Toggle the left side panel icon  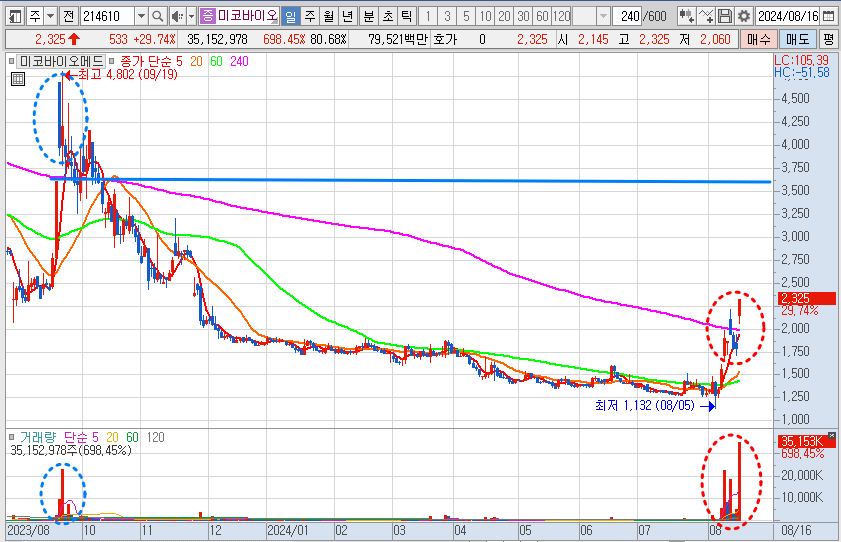coord(16,16)
